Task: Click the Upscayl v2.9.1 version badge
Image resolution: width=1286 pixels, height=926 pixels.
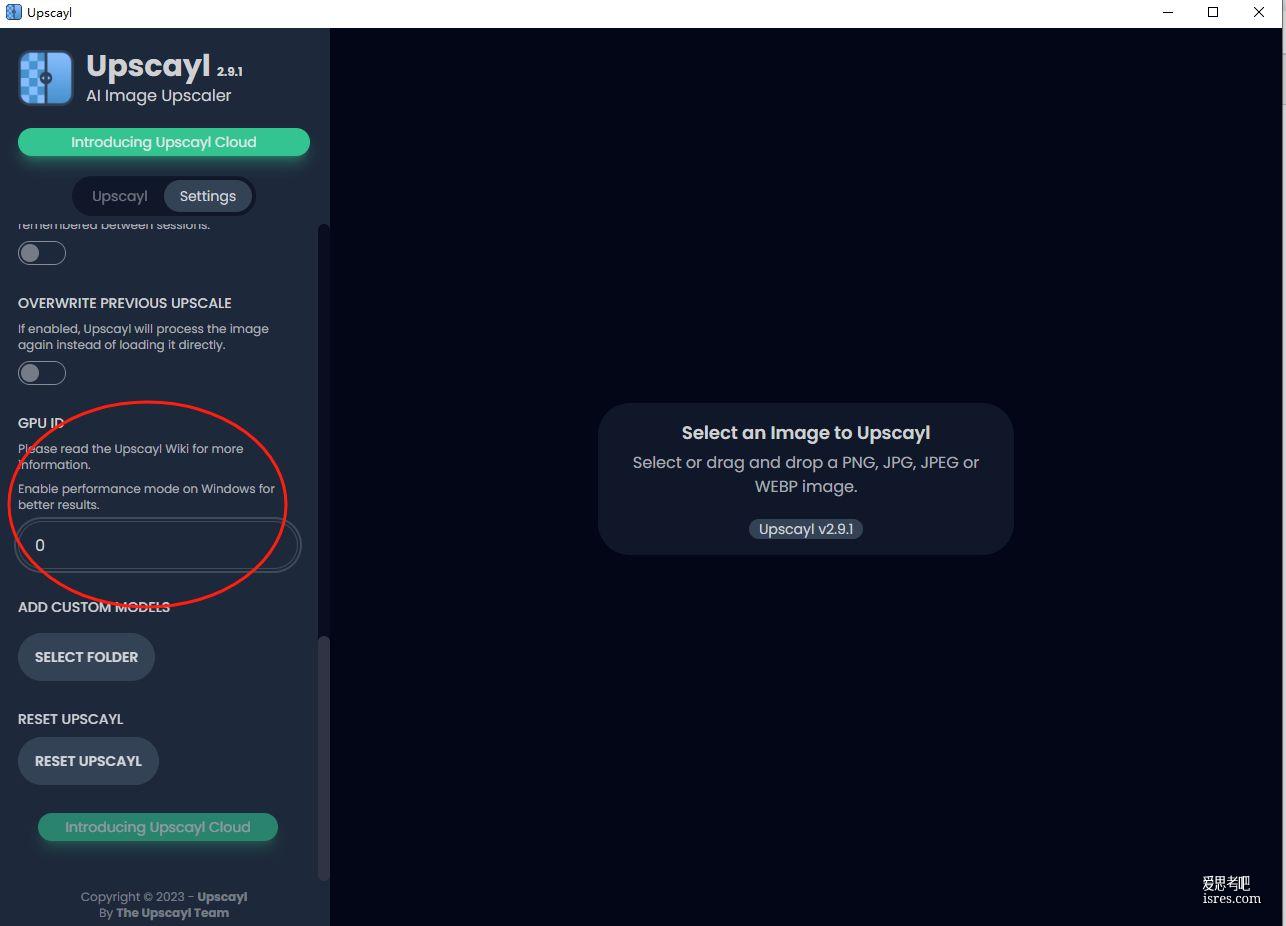Action: point(806,529)
